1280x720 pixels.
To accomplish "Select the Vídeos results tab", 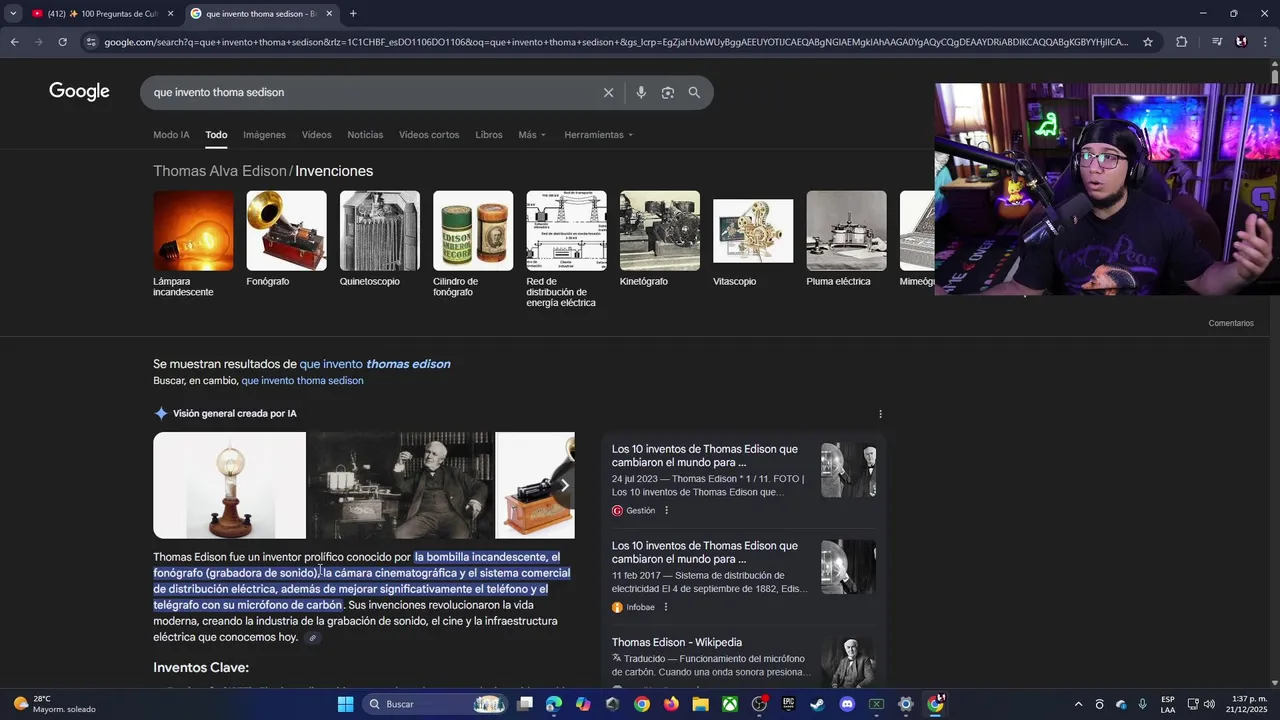I will coord(316,135).
